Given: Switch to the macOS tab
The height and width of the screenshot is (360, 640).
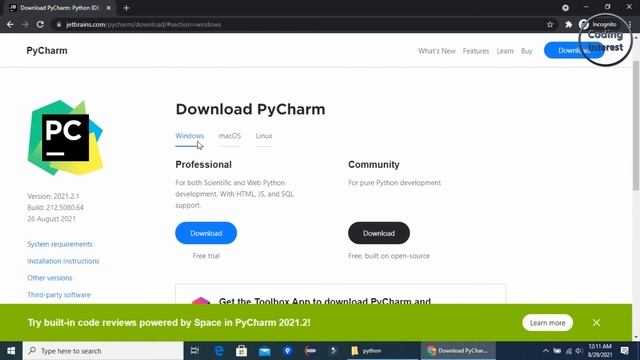Looking at the screenshot, I should [x=230, y=136].
